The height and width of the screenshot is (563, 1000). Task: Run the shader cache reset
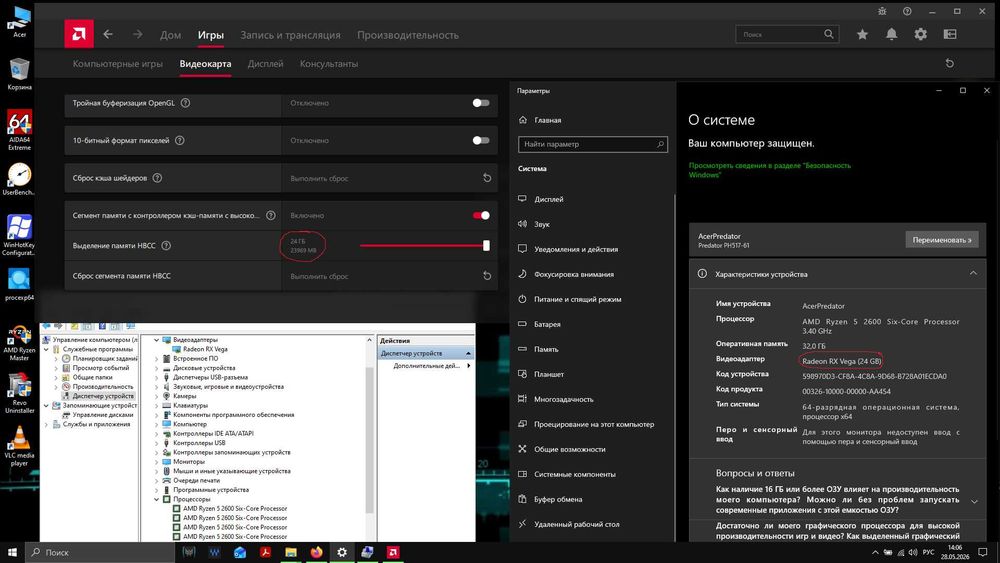point(487,178)
